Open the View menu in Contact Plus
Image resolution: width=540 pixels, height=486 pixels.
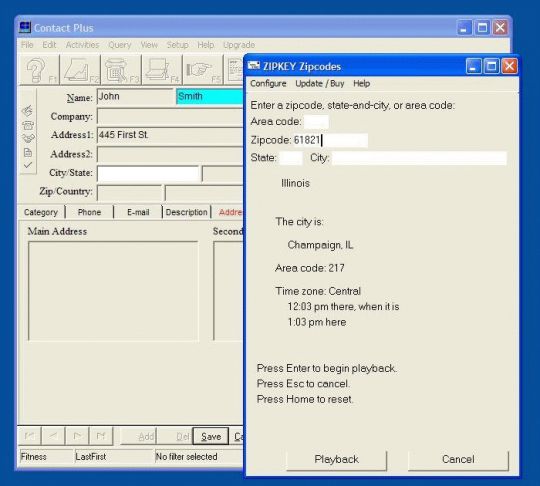pyautogui.click(x=149, y=45)
